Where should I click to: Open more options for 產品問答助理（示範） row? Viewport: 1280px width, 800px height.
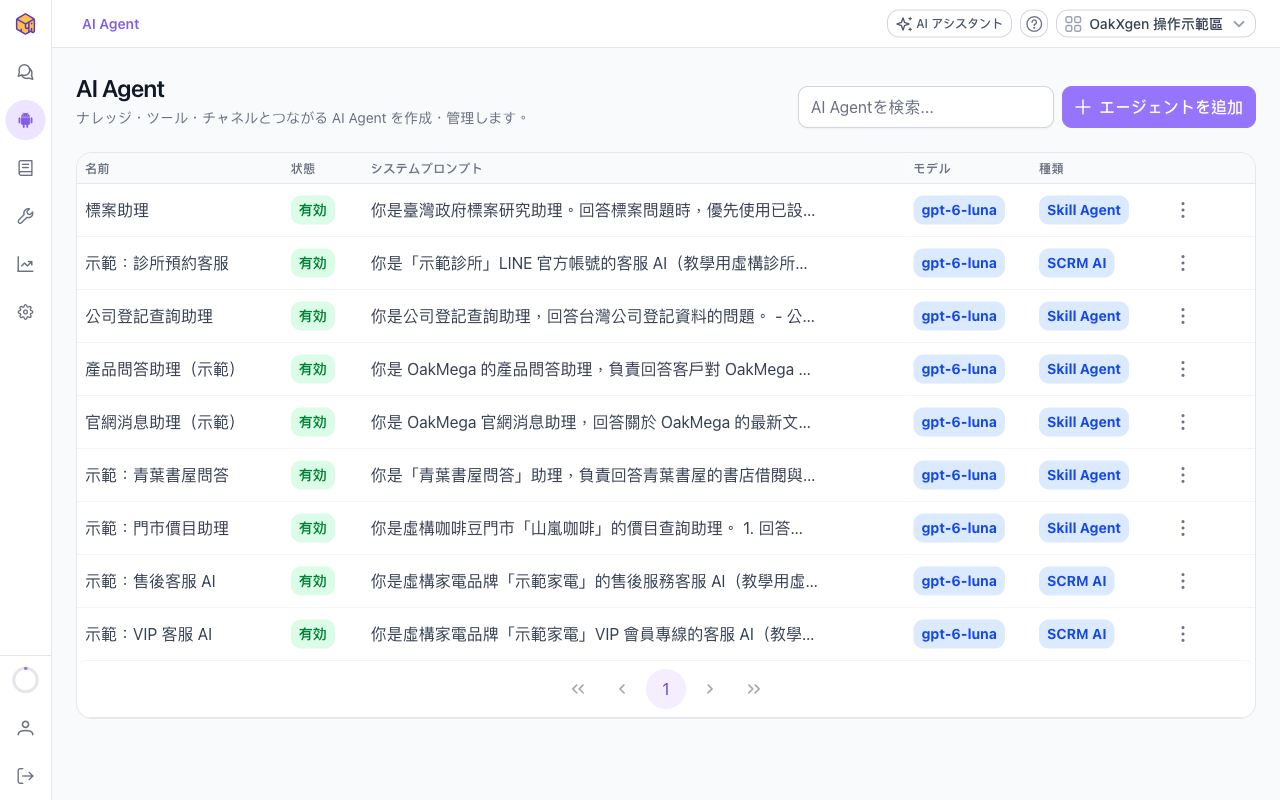pos(1183,369)
